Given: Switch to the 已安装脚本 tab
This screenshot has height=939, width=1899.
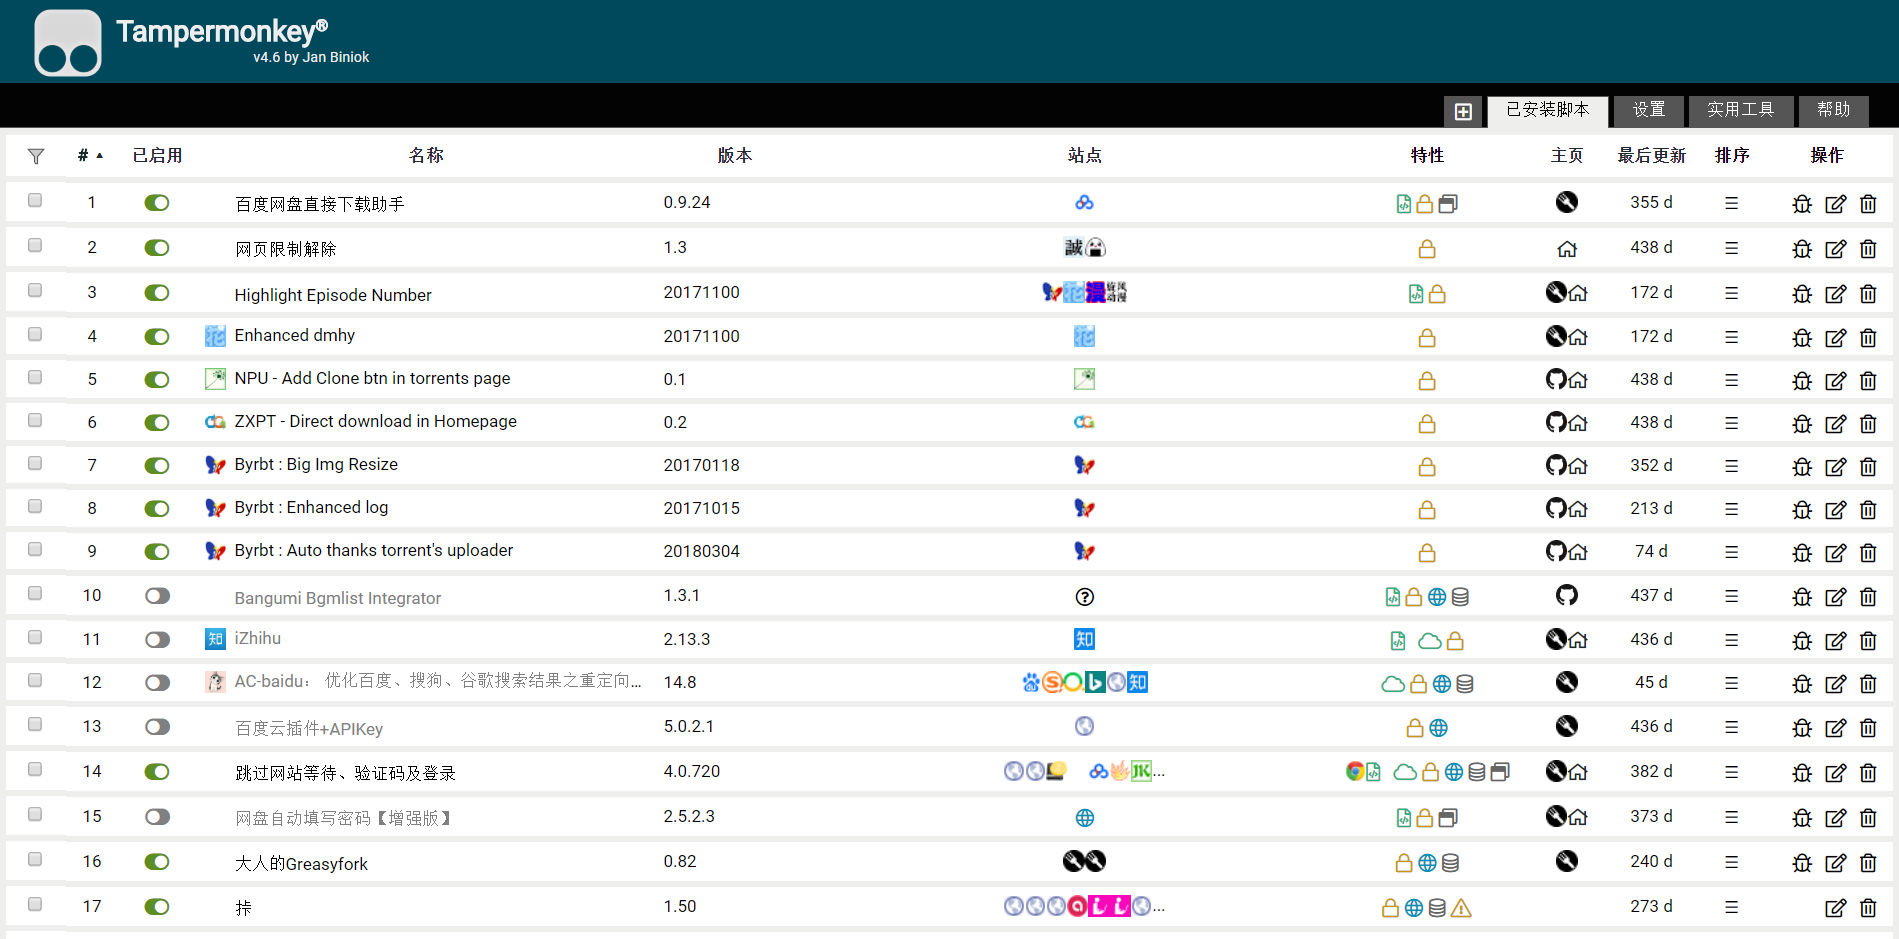Looking at the screenshot, I should [1548, 110].
